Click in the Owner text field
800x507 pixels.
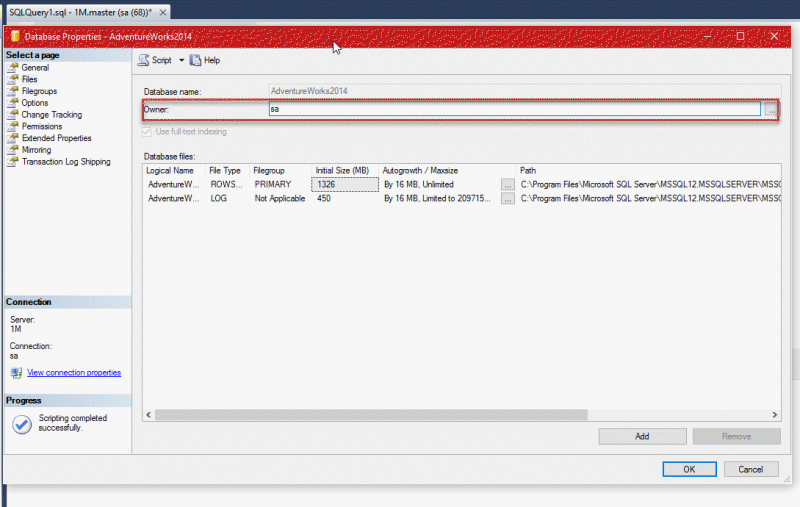pyautogui.click(x=514, y=109)
